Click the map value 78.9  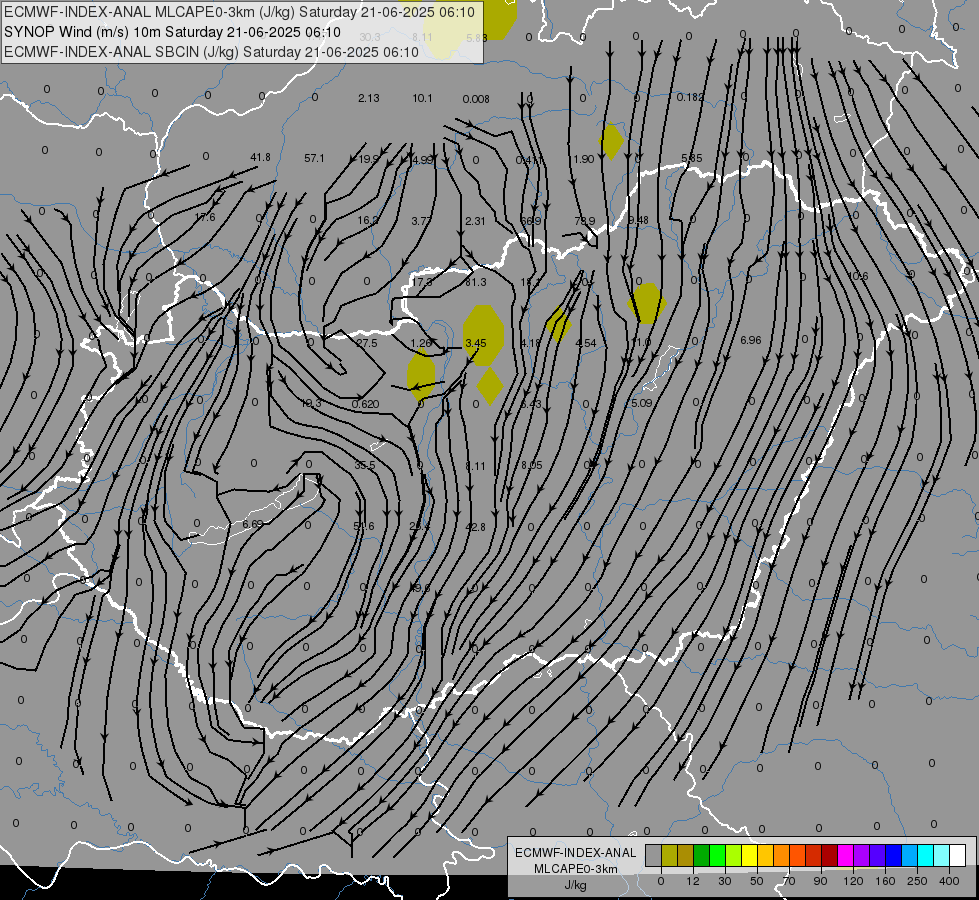(584, 220)
